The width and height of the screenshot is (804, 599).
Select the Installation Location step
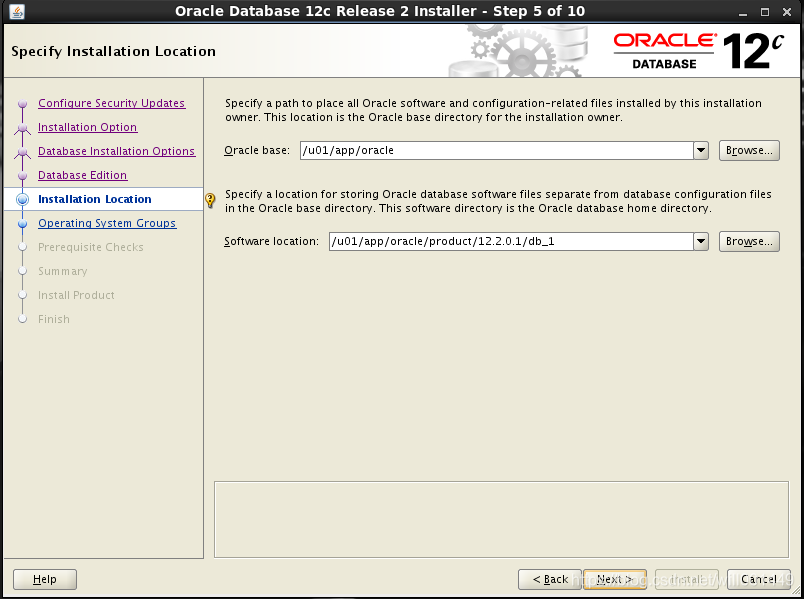(x=95, y=199)
